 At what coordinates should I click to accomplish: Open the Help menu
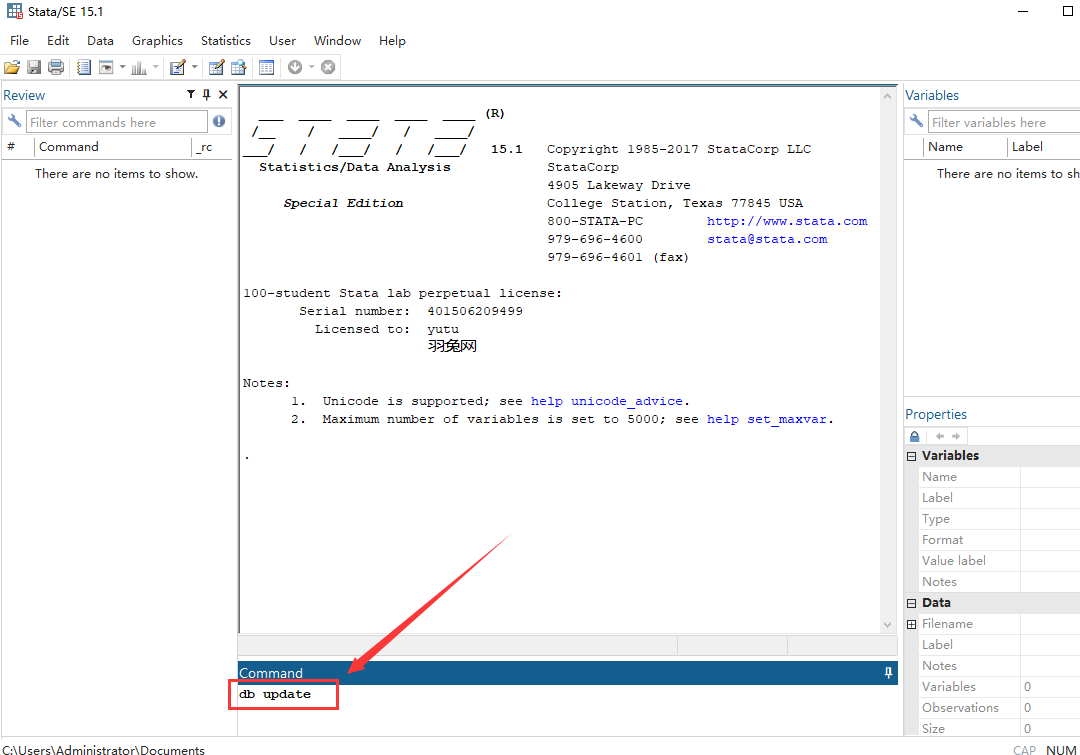392,41
